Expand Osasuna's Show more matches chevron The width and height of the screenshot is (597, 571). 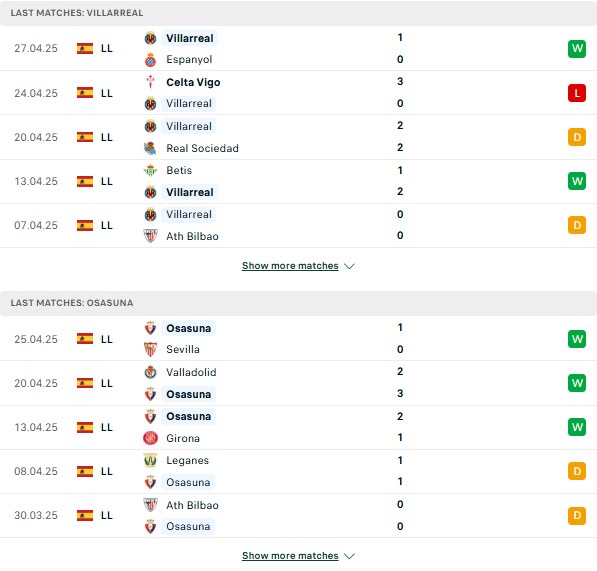[x=349, y=556]
